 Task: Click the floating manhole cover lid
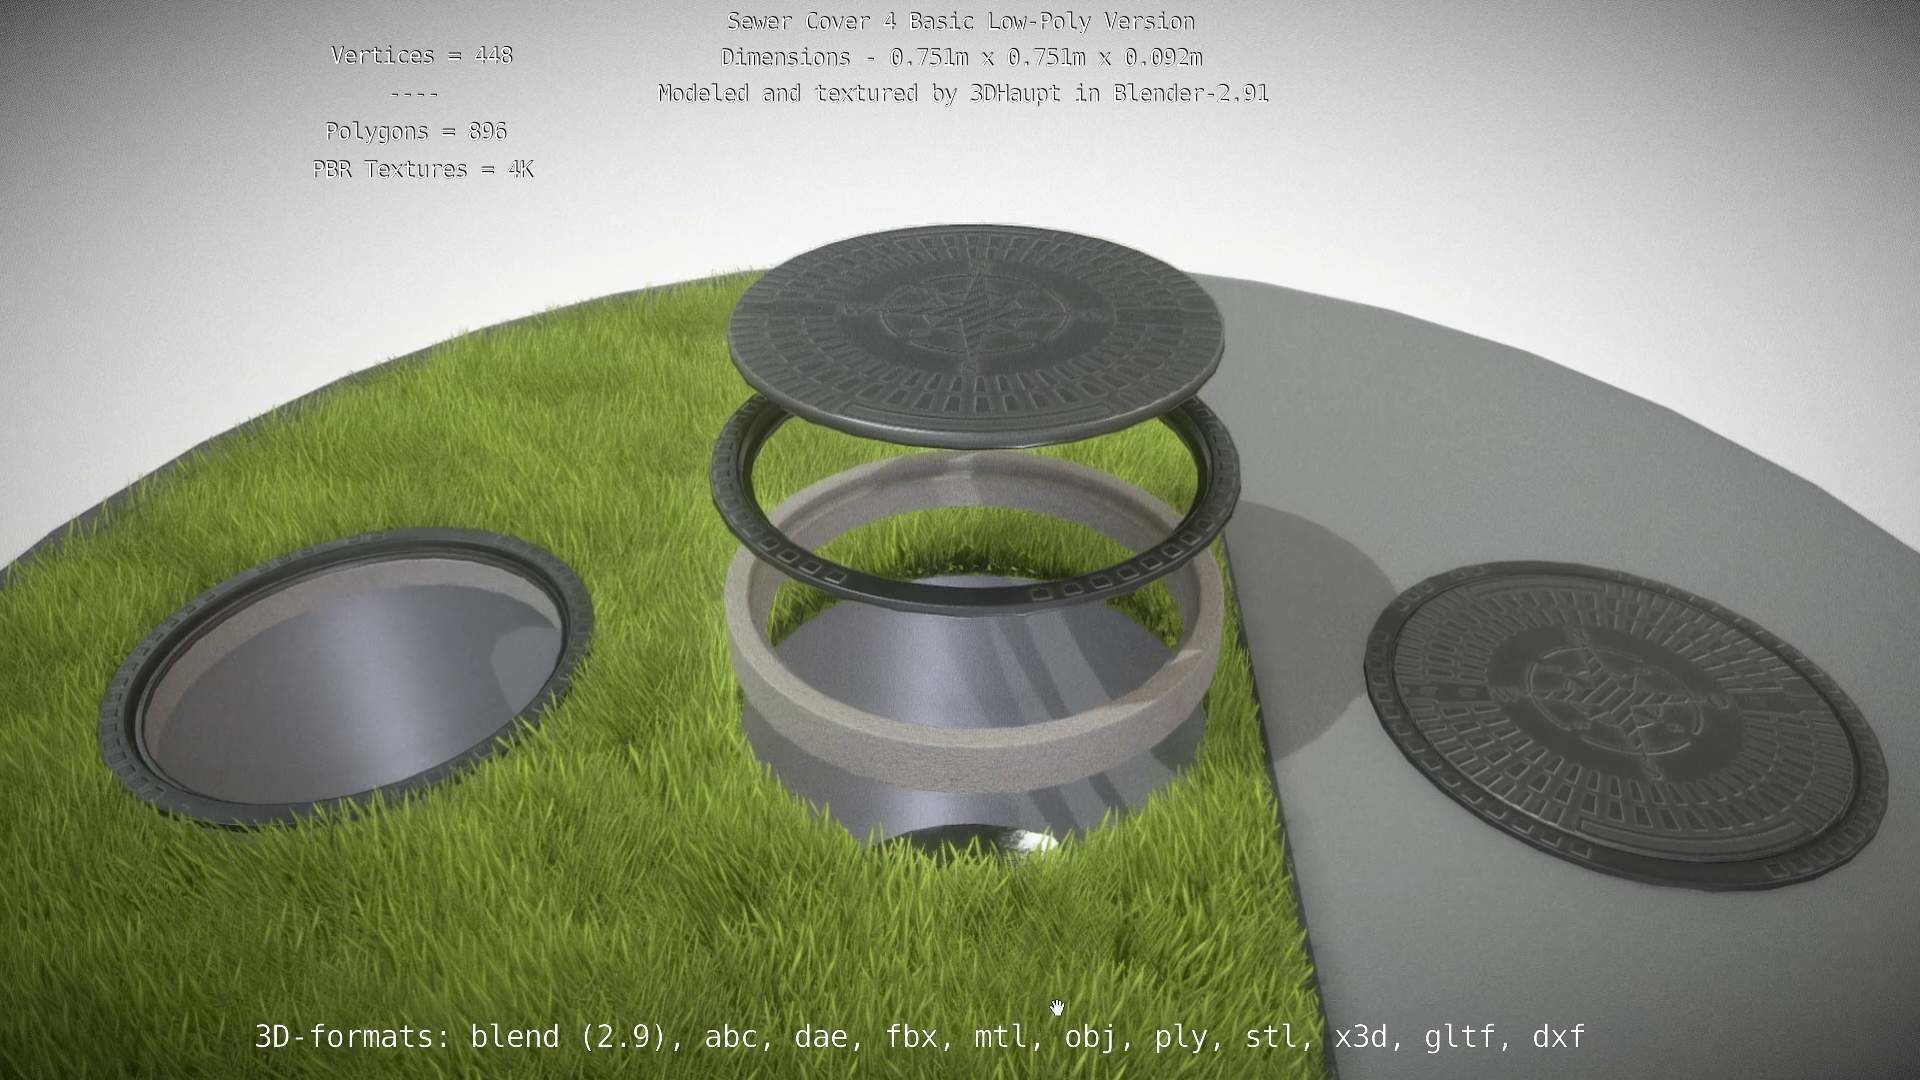[977, 335]
